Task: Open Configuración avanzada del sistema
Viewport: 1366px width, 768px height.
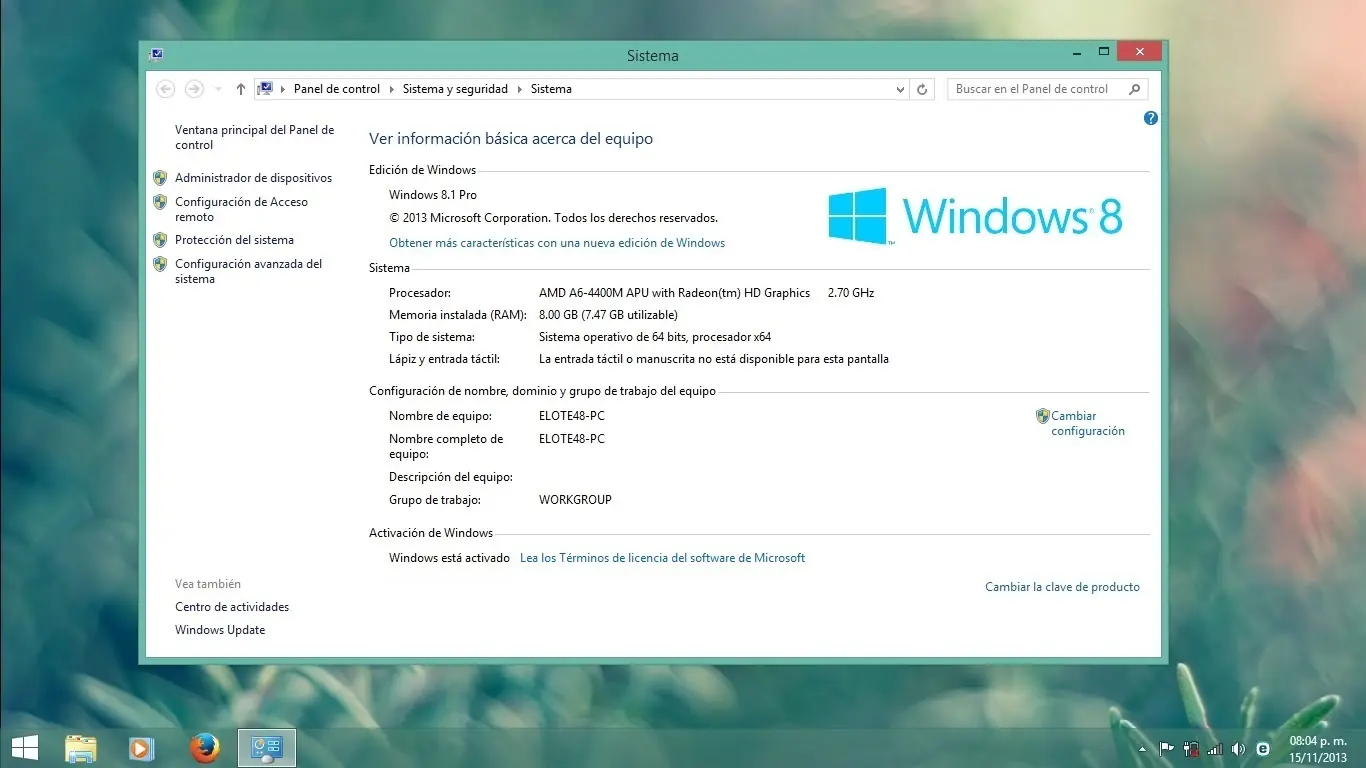Action: [248, 271]
